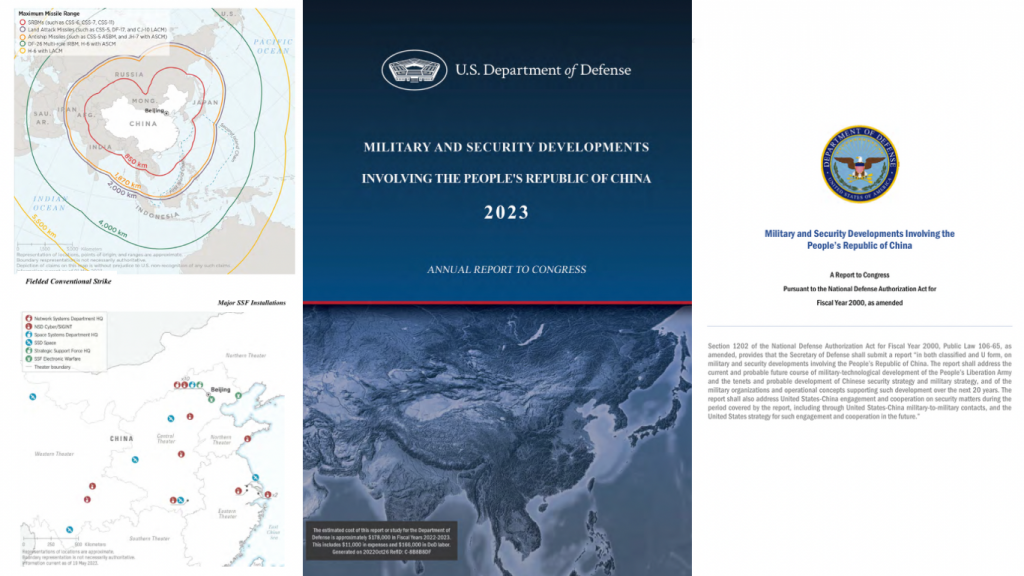This screenshot has width=1024, height=576.
Task: Click the green DF-26 legend circle
Action: pos(22,44)
